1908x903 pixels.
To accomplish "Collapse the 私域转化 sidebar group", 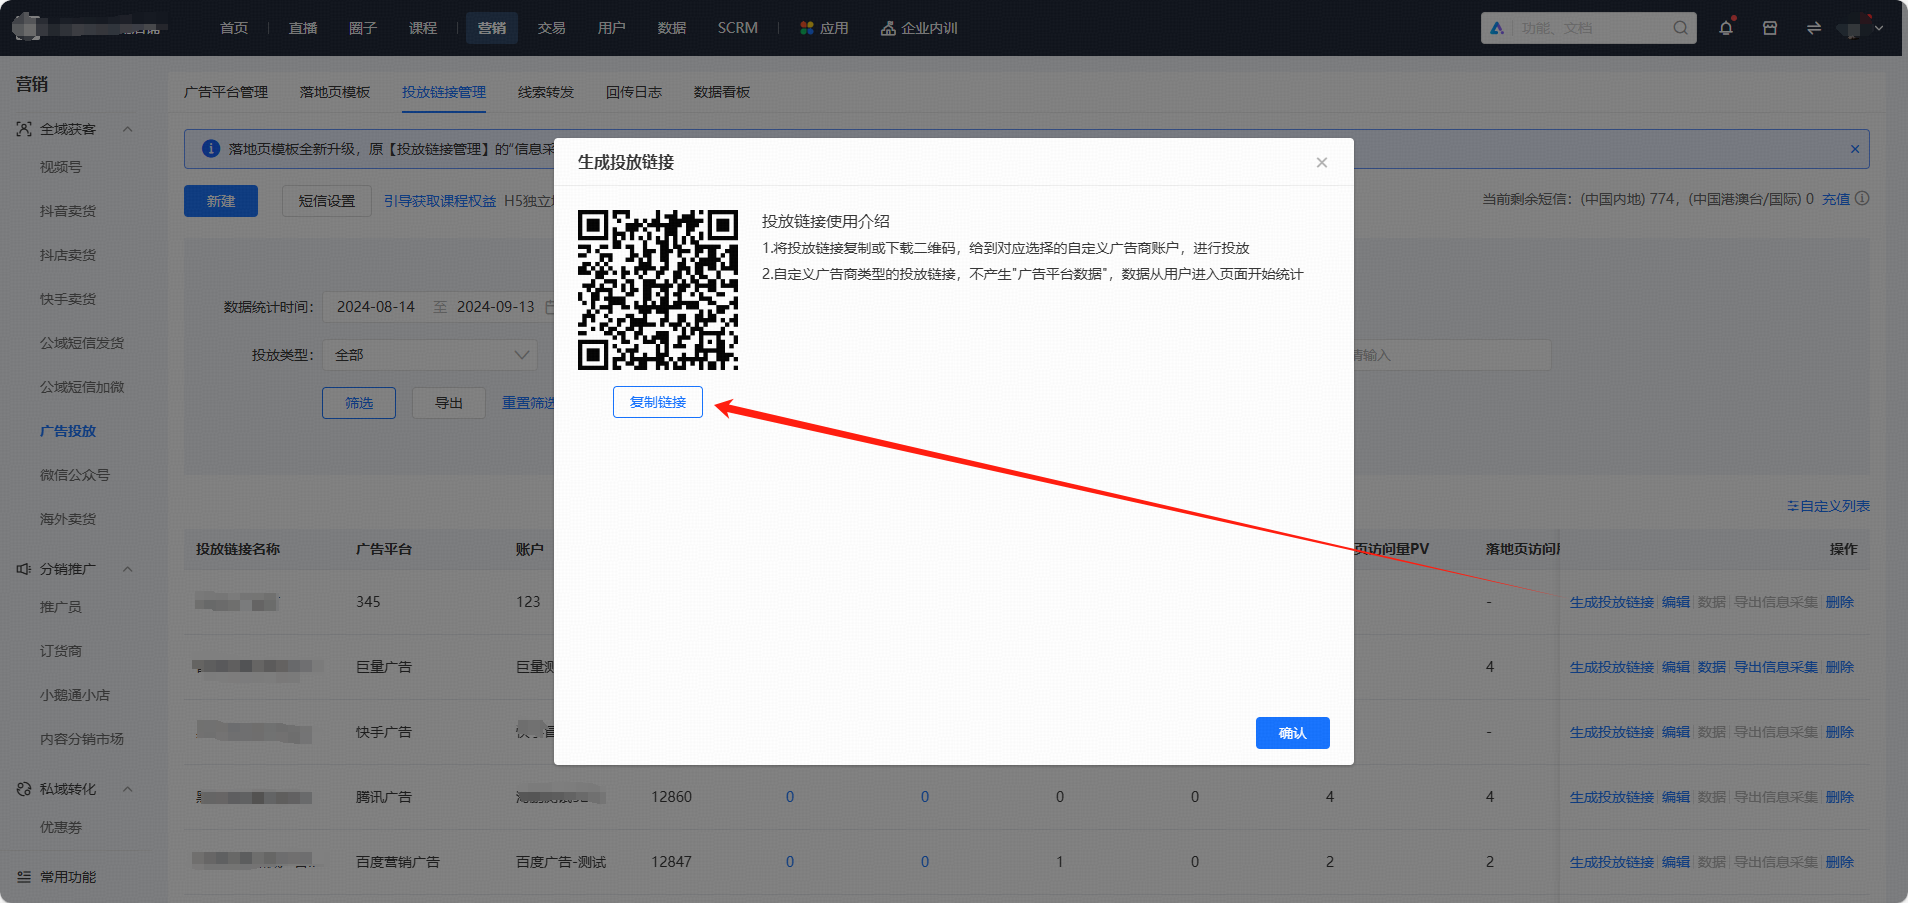I will (128, 789).
